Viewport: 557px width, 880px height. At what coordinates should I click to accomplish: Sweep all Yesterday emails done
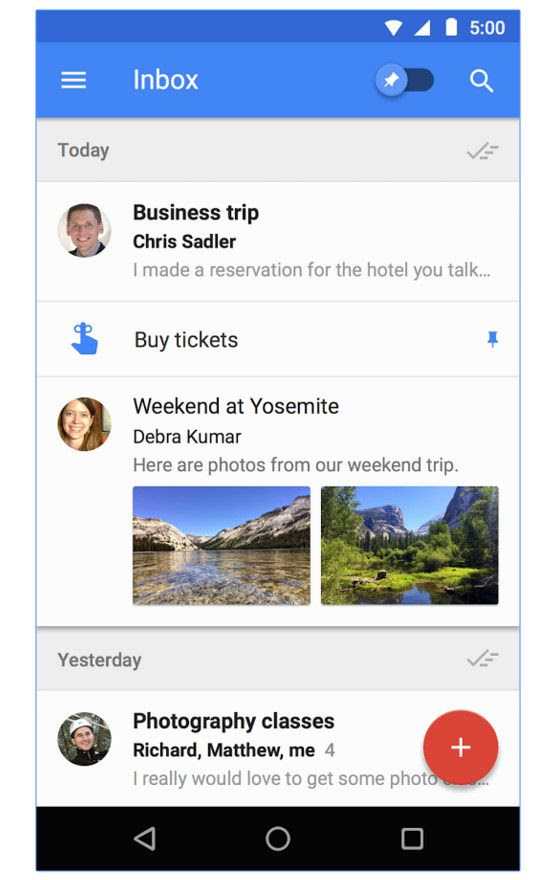point(482,658)
